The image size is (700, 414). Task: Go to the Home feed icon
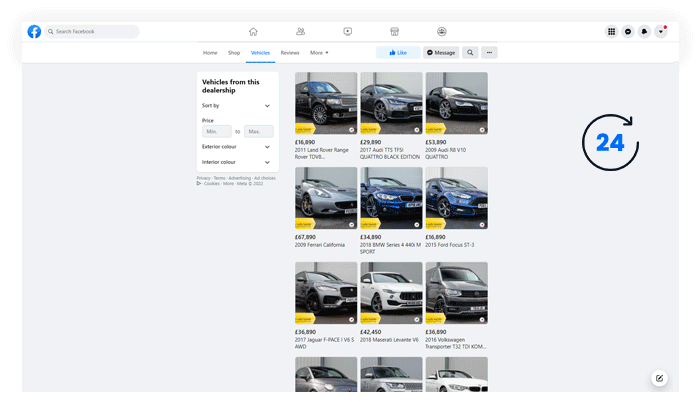pos(253,31)
